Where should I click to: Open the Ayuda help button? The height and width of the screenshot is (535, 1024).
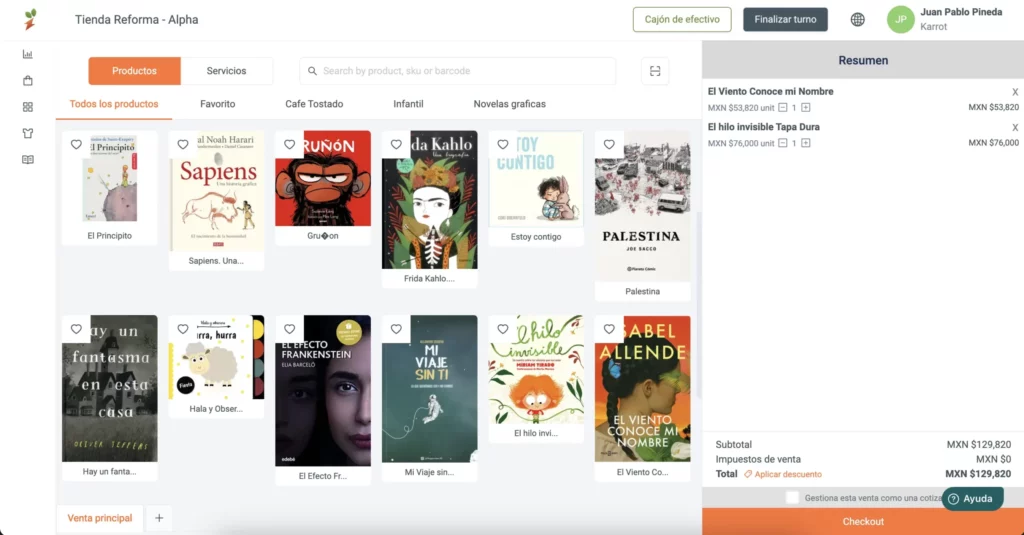pos(972,498)
